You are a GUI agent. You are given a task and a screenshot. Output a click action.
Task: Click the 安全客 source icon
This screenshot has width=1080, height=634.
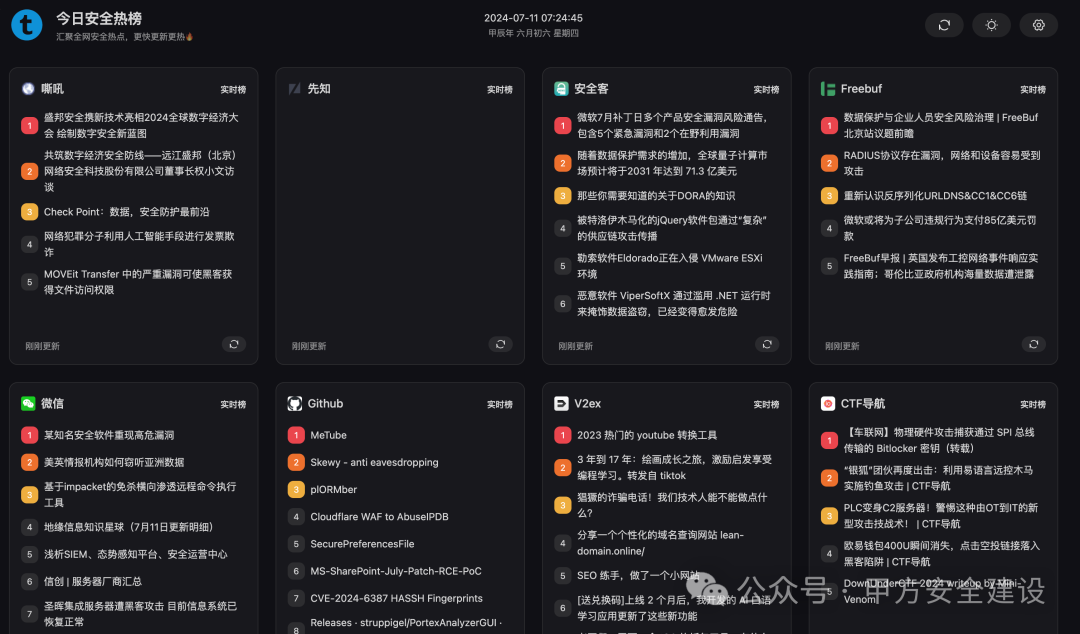point(561,88)
